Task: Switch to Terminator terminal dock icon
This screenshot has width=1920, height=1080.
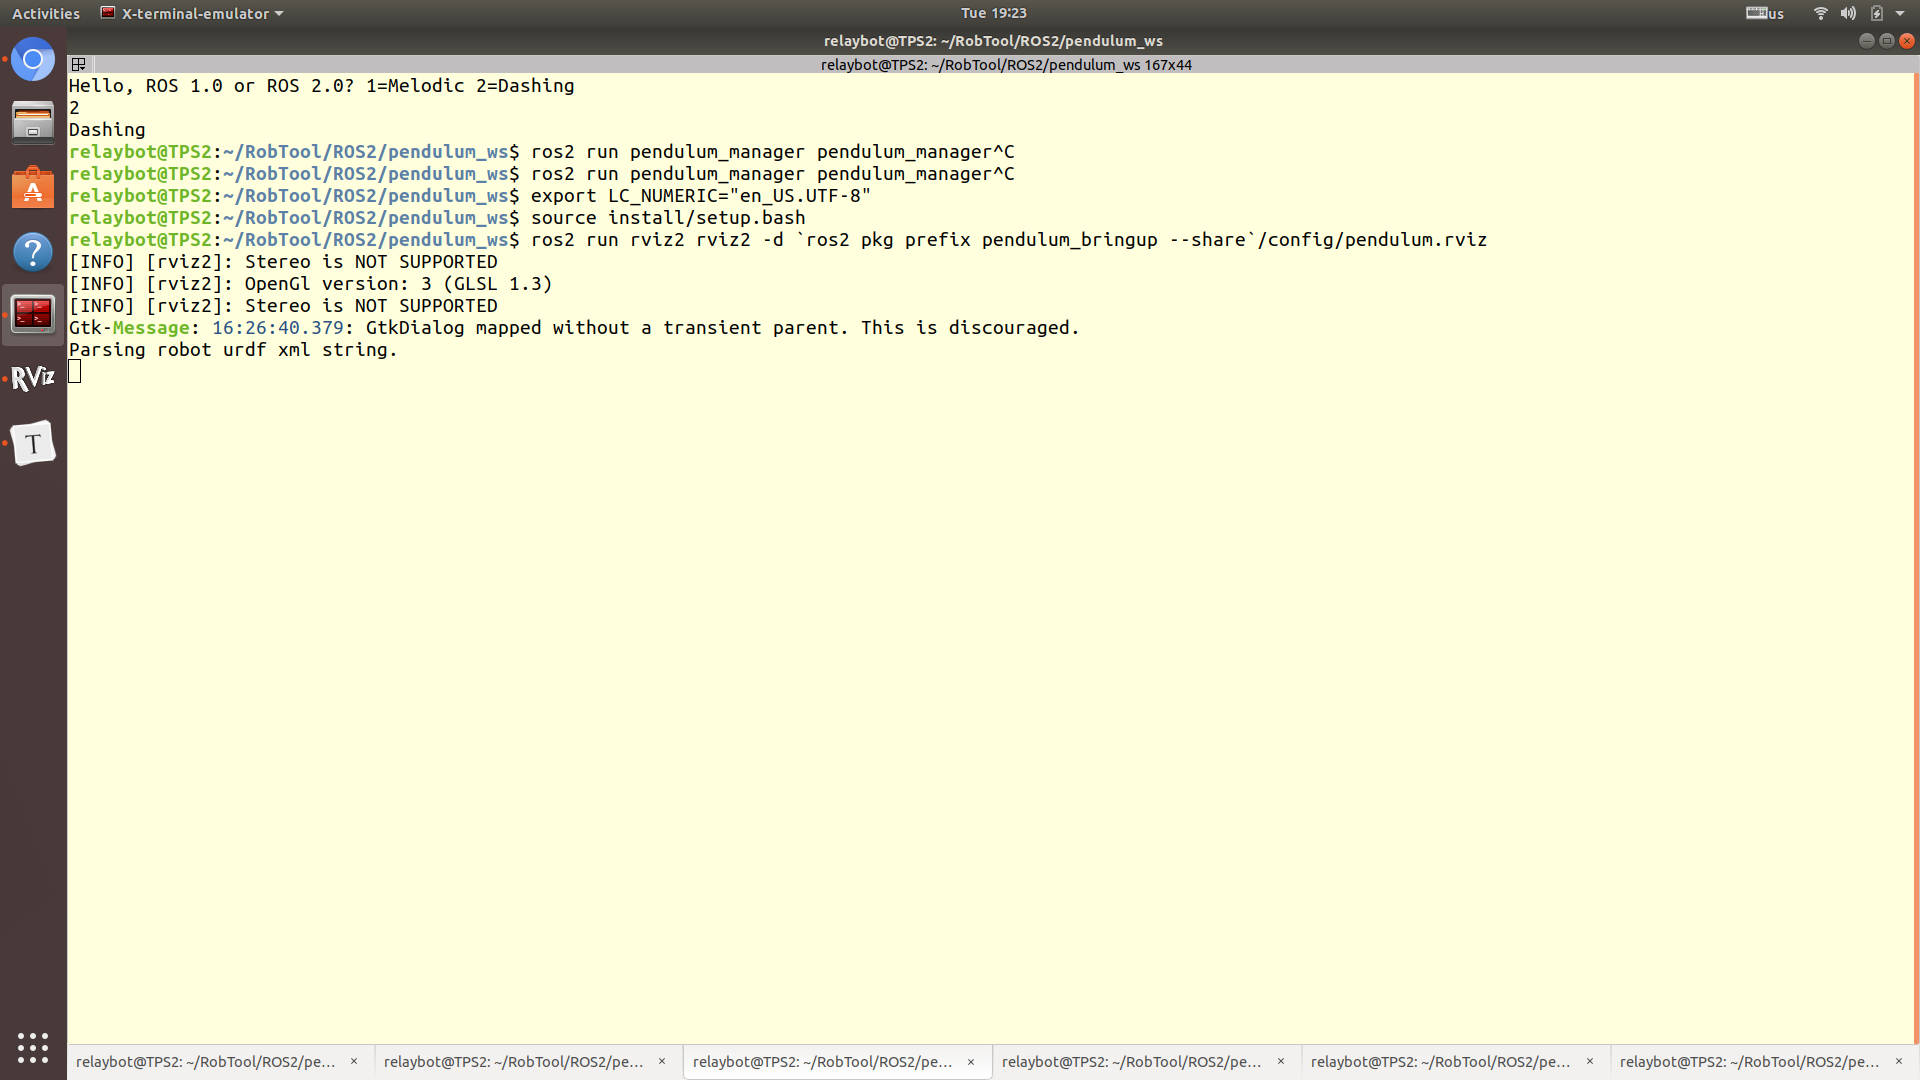Action: click(33, 315)
